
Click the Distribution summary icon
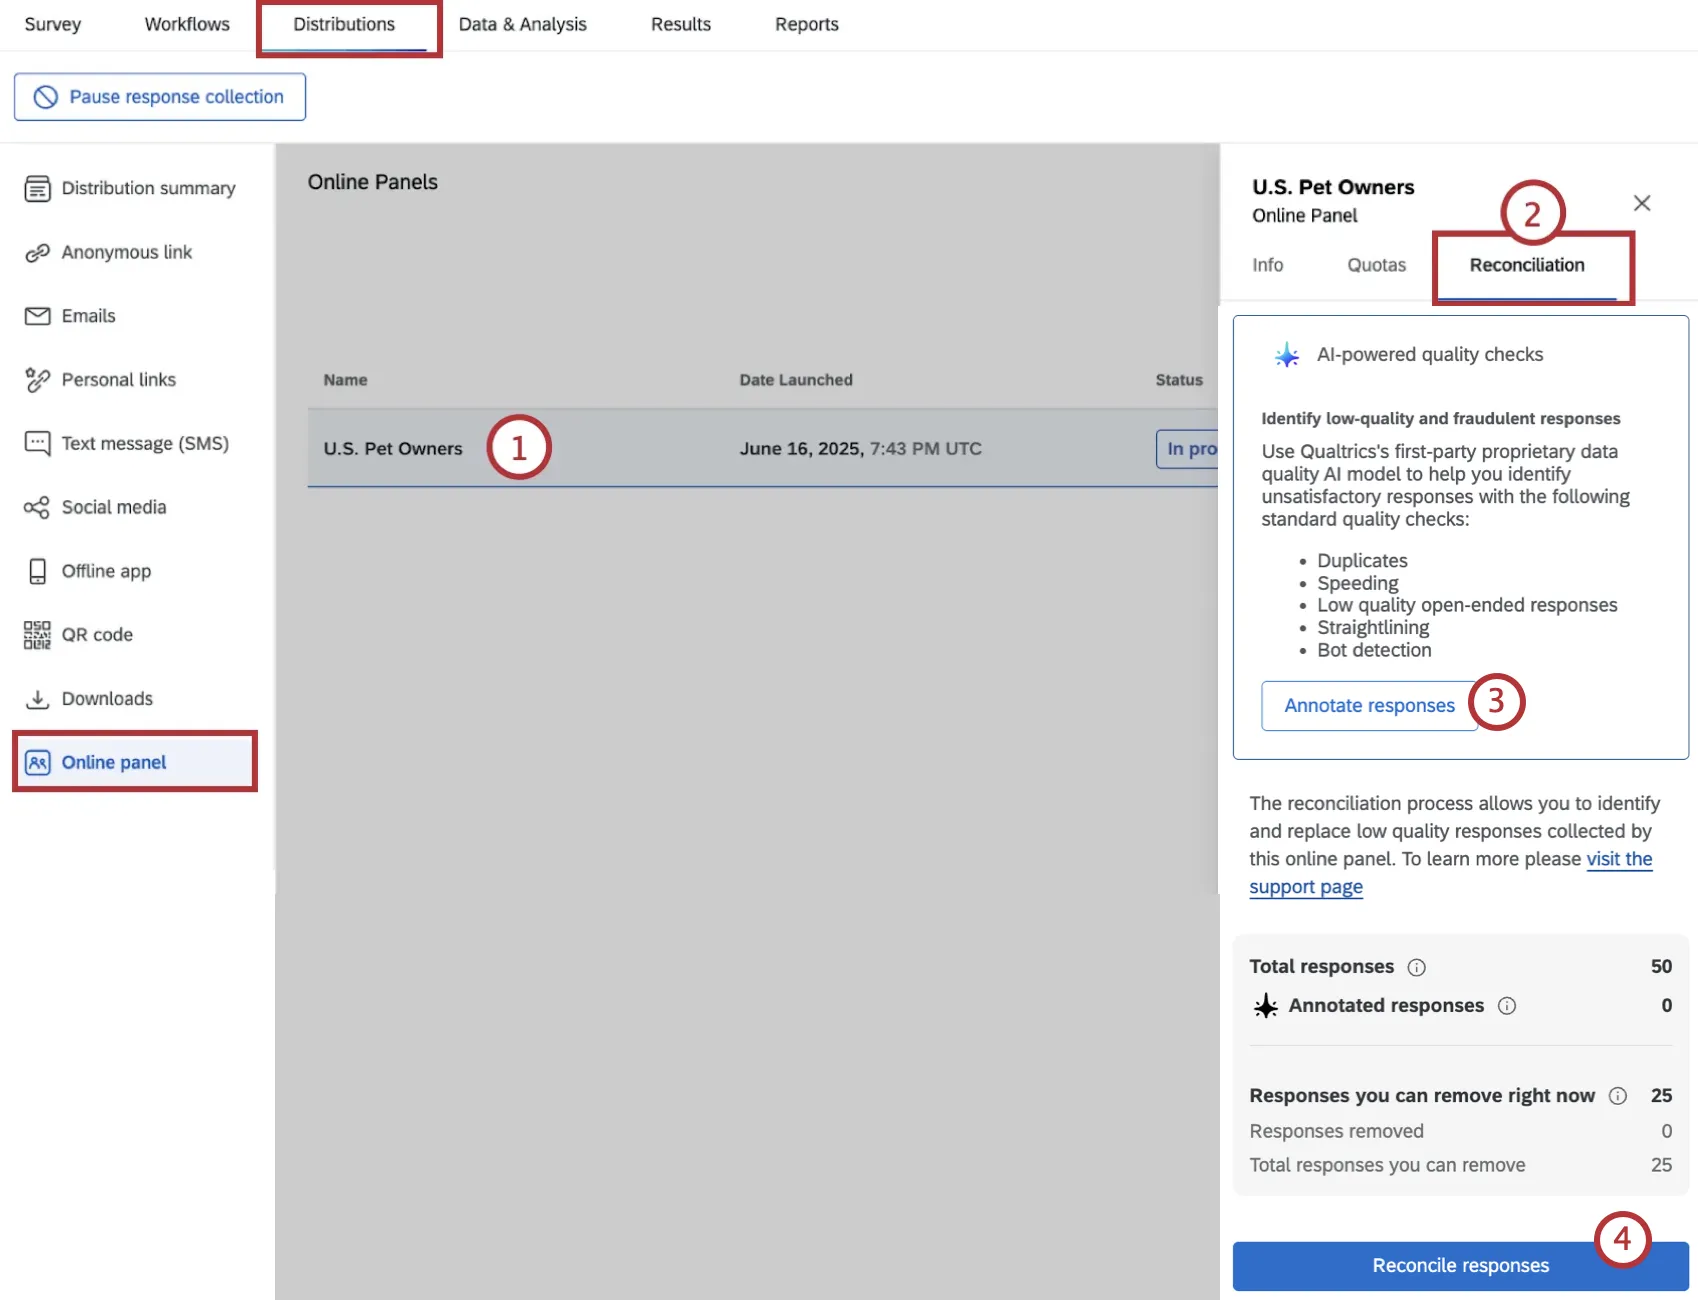pos(37,188)
